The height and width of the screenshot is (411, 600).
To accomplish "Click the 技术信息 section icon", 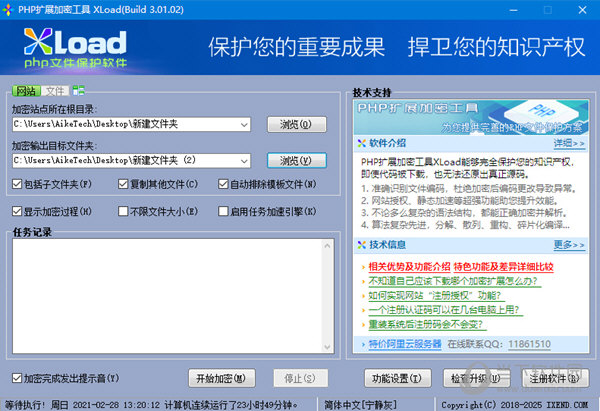I will pos(362,245).
